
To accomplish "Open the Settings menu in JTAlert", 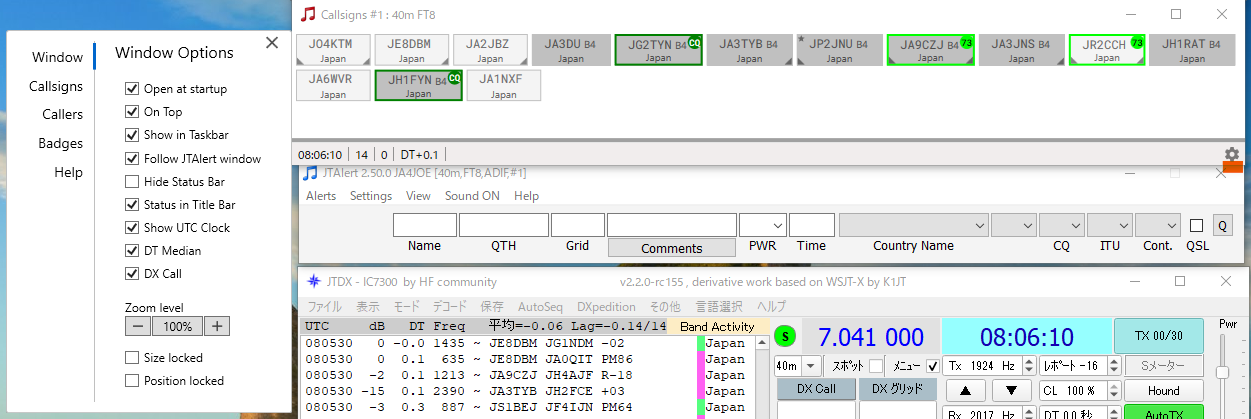I will coord(371,196).
